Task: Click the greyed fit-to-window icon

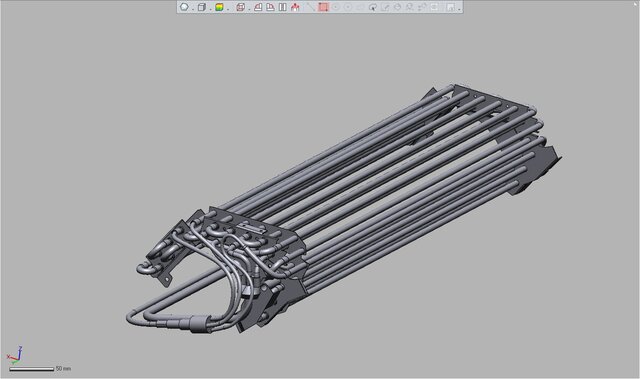Action: pyautogui.click(x=434, y=7)
